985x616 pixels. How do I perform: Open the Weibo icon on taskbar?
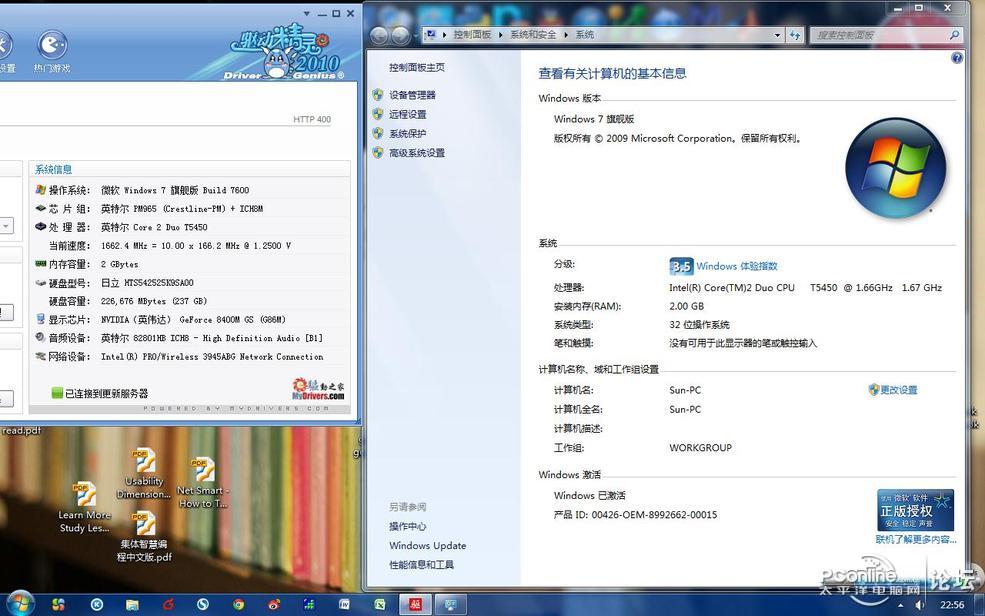pos(274,605)
